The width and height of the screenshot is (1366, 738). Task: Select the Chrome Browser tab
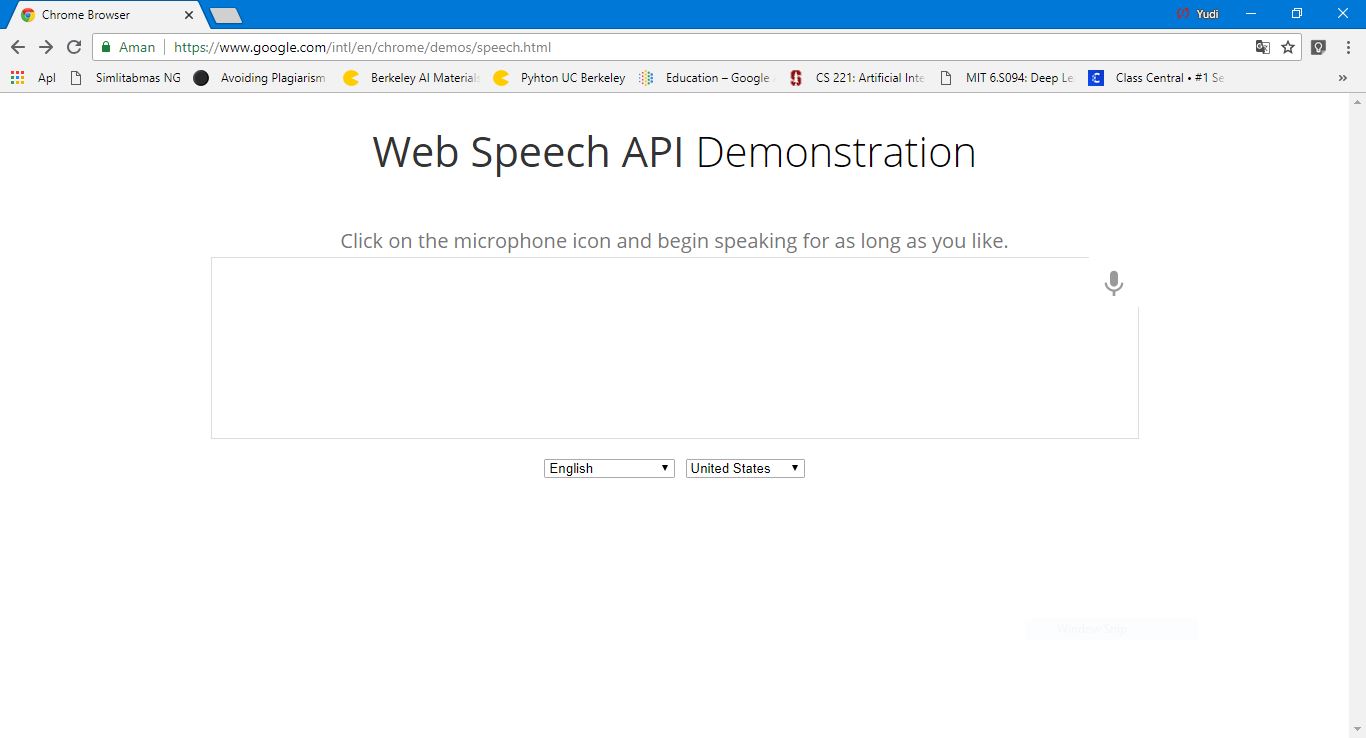tap(105, 15)
